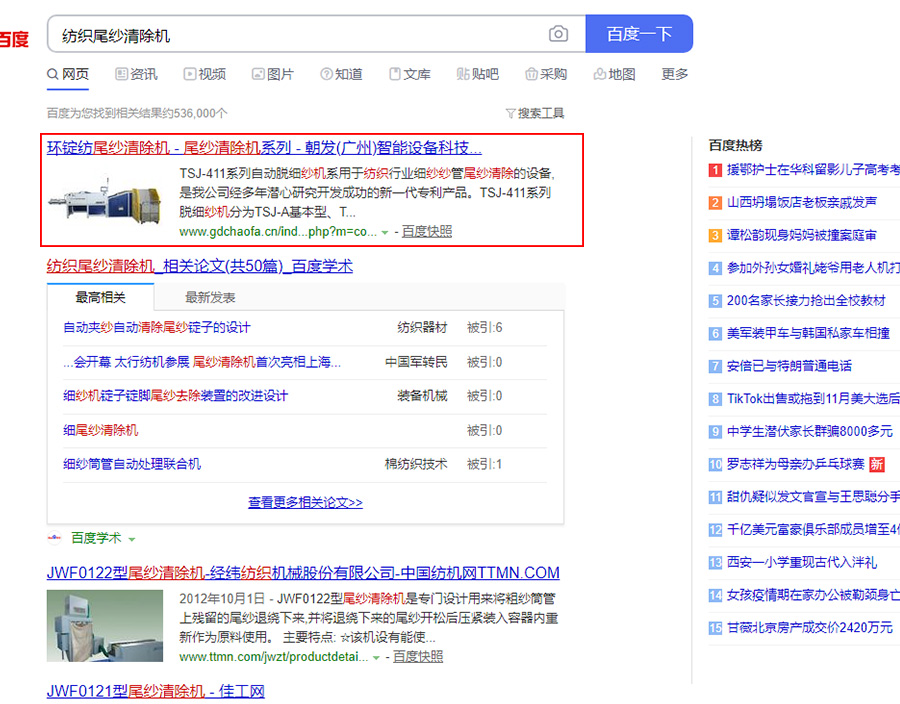Expand the ttmn.com result dropdown arrow
Image resolution: width=900 pixels, height=704 pixels.
376,658
